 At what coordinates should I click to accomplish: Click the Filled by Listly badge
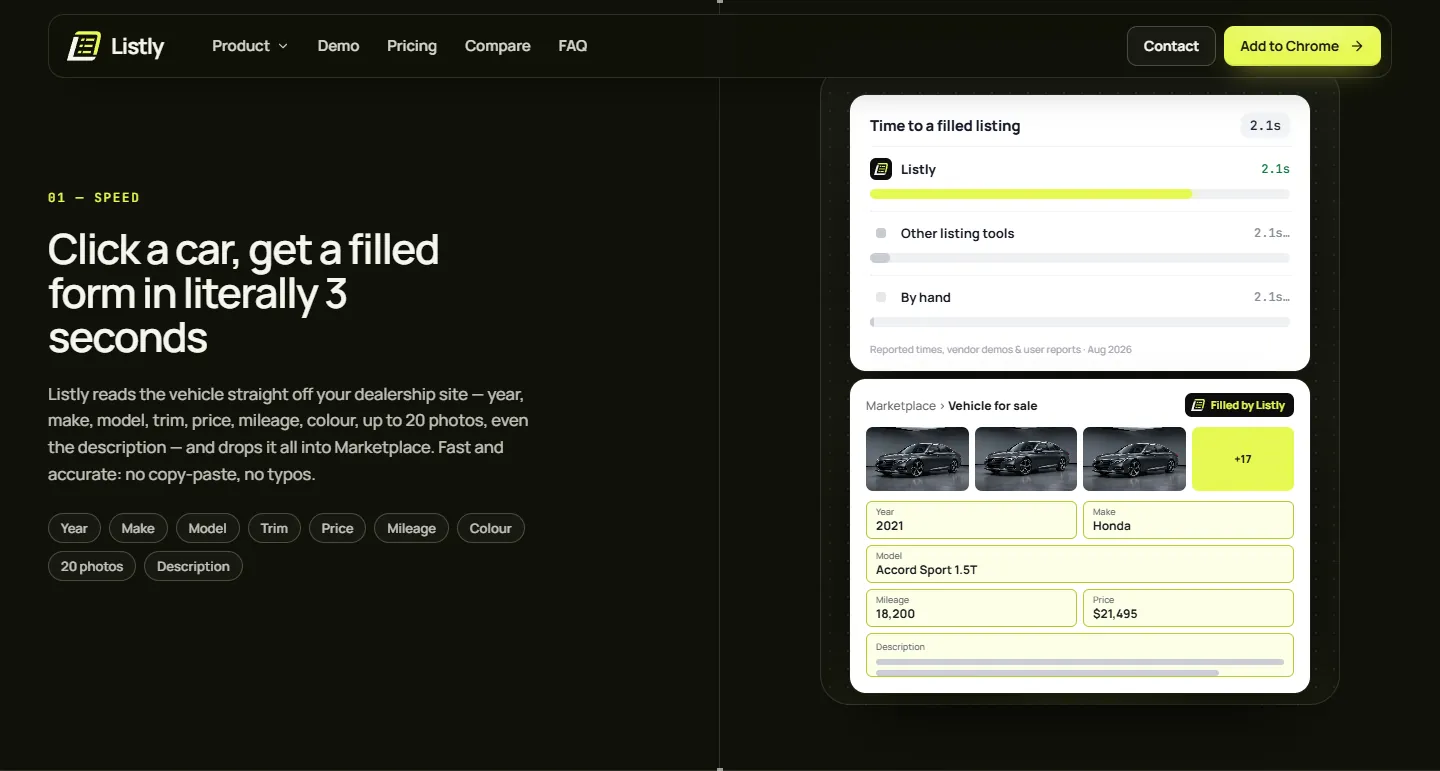point(1239,405)
